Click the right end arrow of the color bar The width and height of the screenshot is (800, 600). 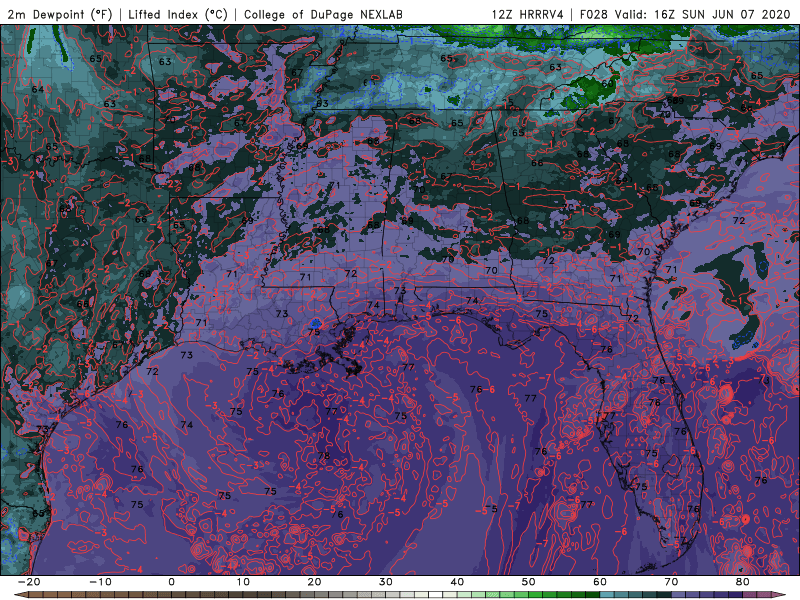click(x=780, y=595)
